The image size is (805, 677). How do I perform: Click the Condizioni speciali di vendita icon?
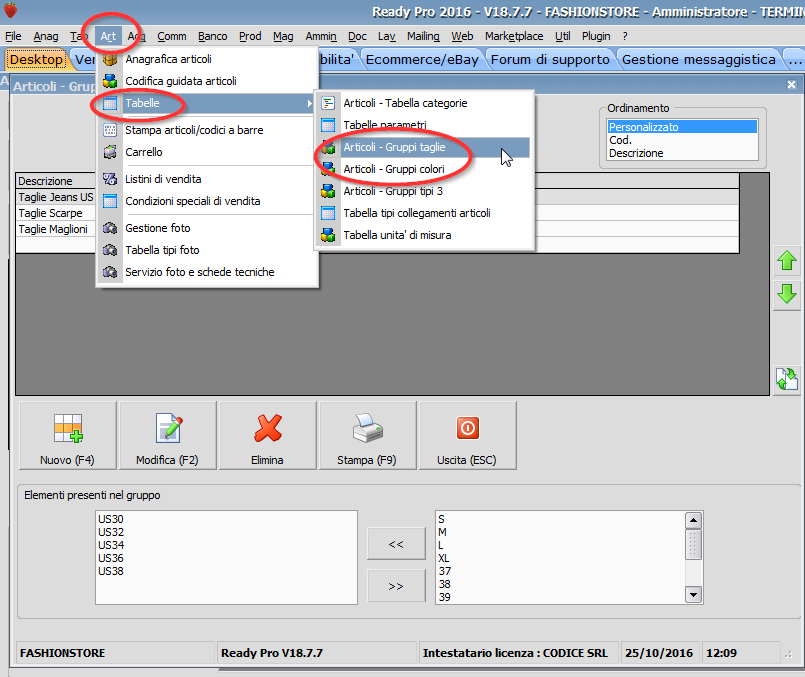click(x=110, y=201)
